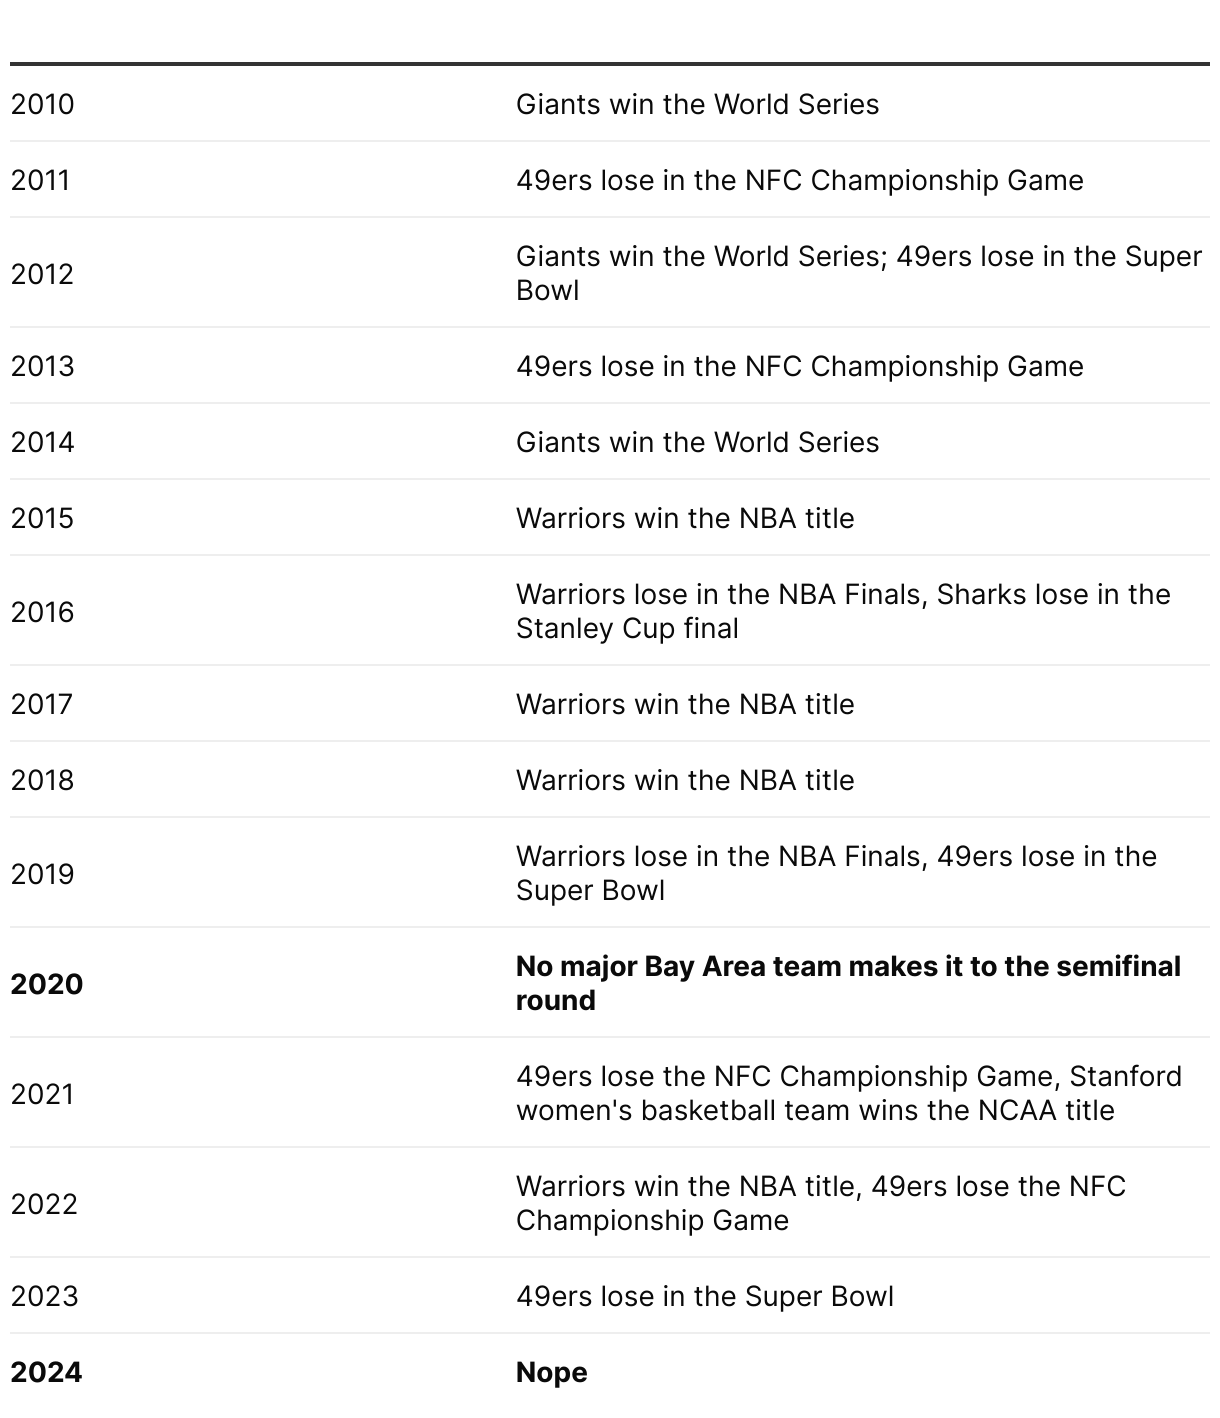Click the Stanford women's basketball NCAA entry
The width and height of the screenshot is (1220, 1418).
[849, 1093]
